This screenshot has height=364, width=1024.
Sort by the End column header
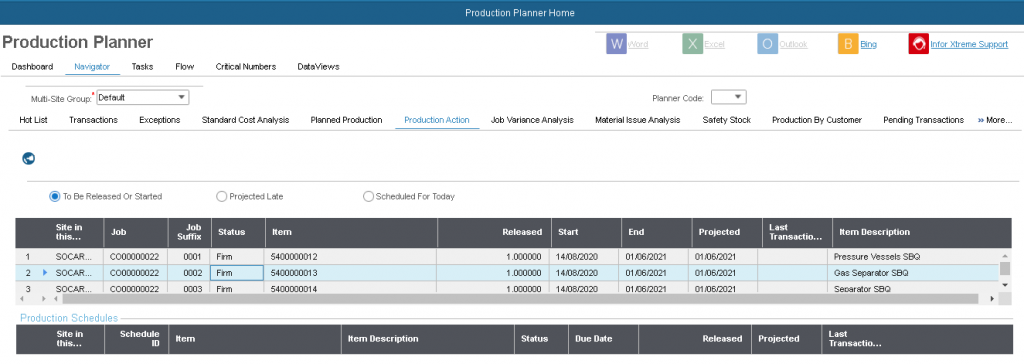coord(656,232)
